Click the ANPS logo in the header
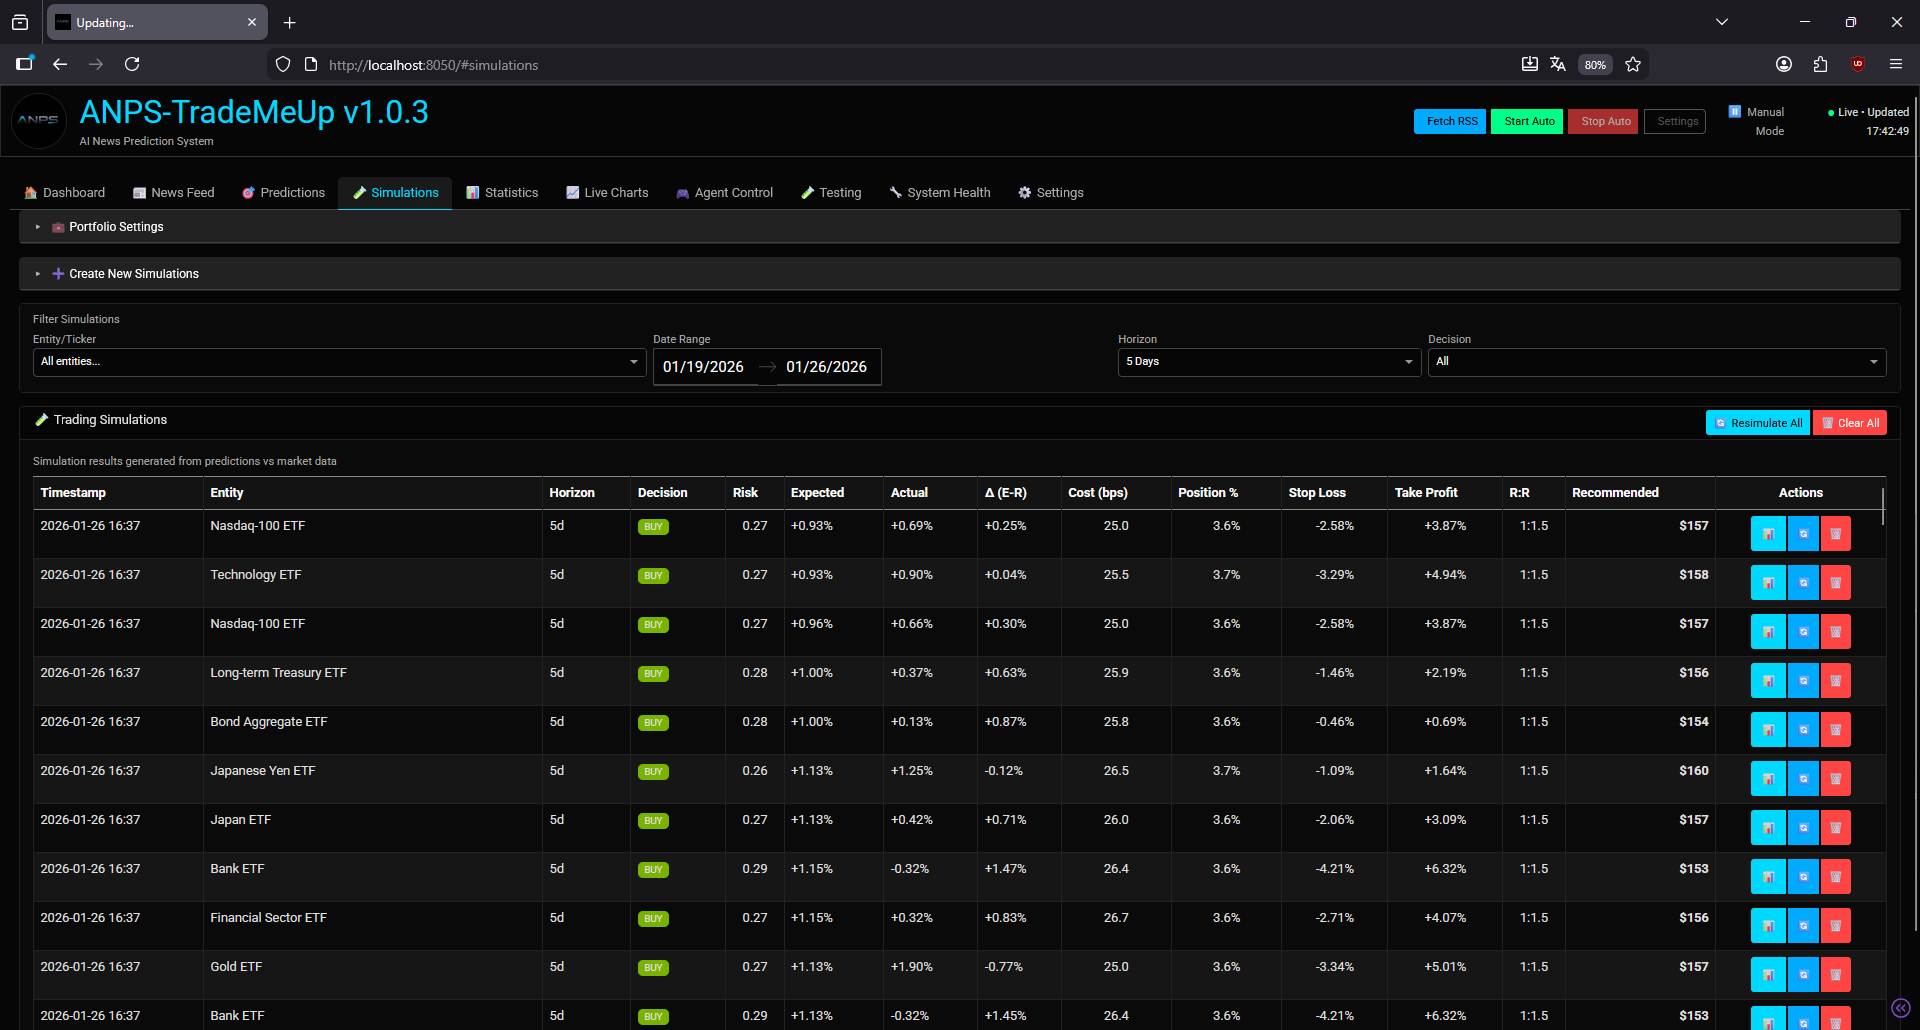The image size is (1920, 1030). coord(39,120)
